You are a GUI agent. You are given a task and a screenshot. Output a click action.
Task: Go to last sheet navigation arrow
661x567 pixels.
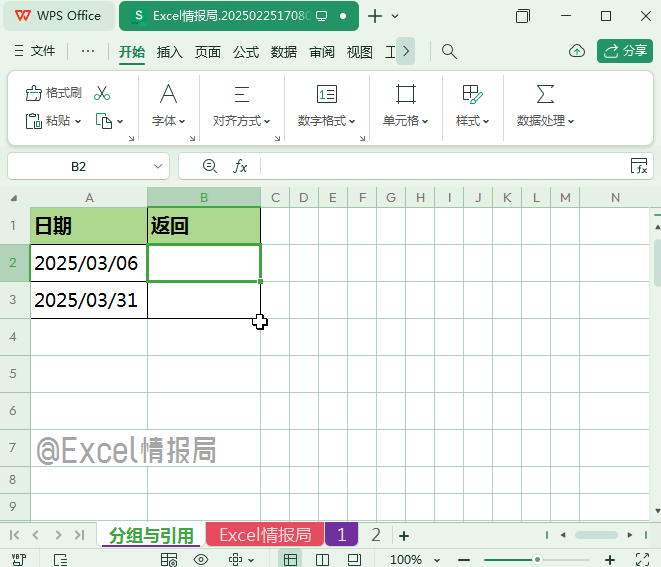79,535
